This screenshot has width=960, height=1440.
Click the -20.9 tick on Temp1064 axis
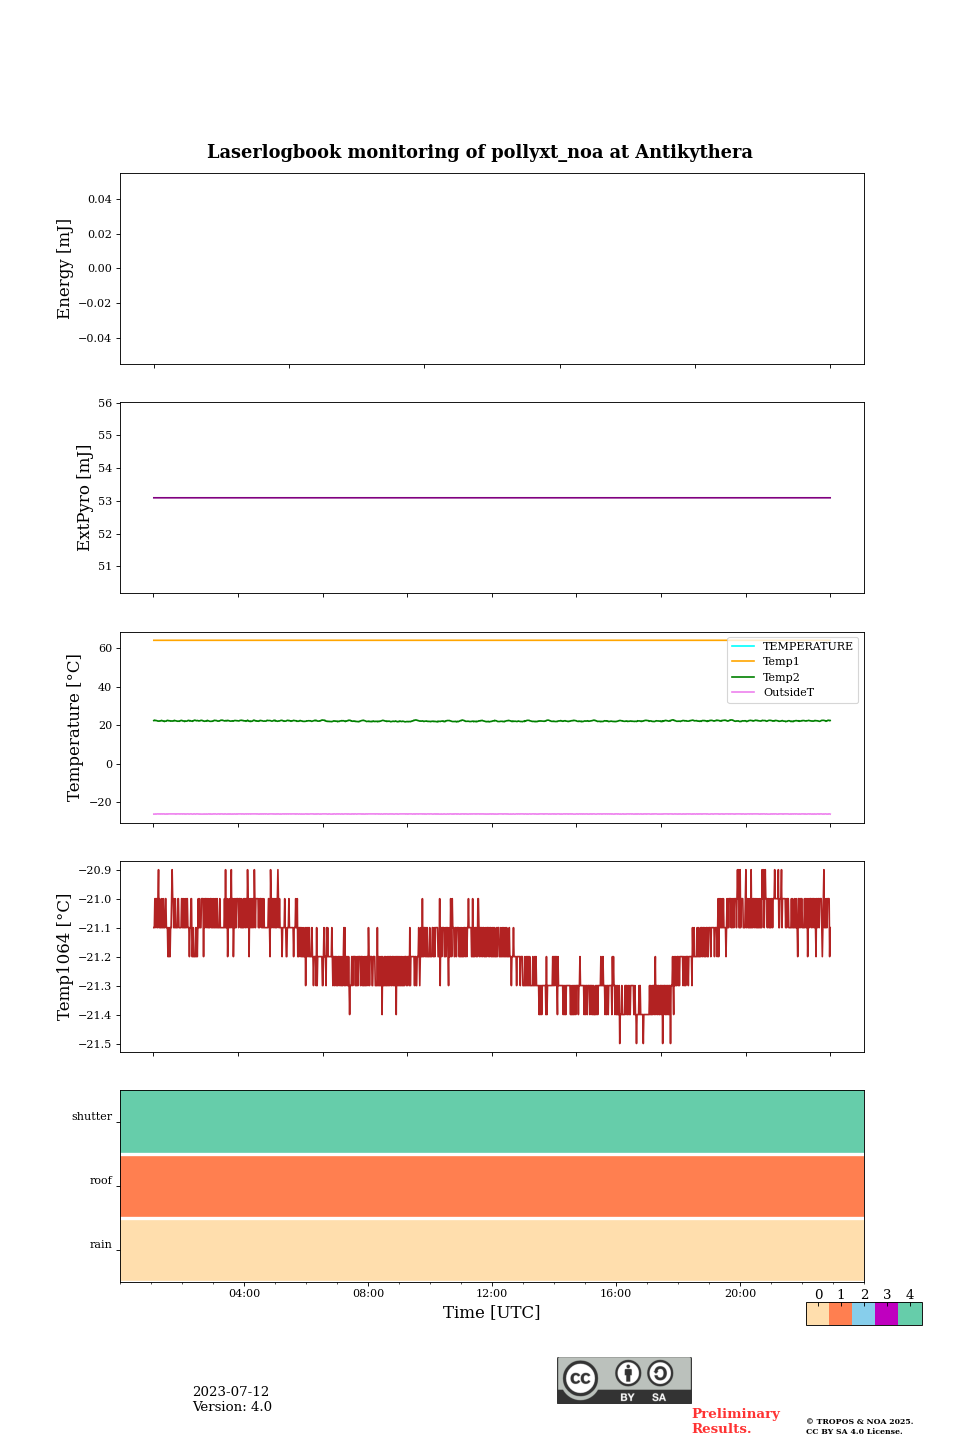click(x=97, y=870)
